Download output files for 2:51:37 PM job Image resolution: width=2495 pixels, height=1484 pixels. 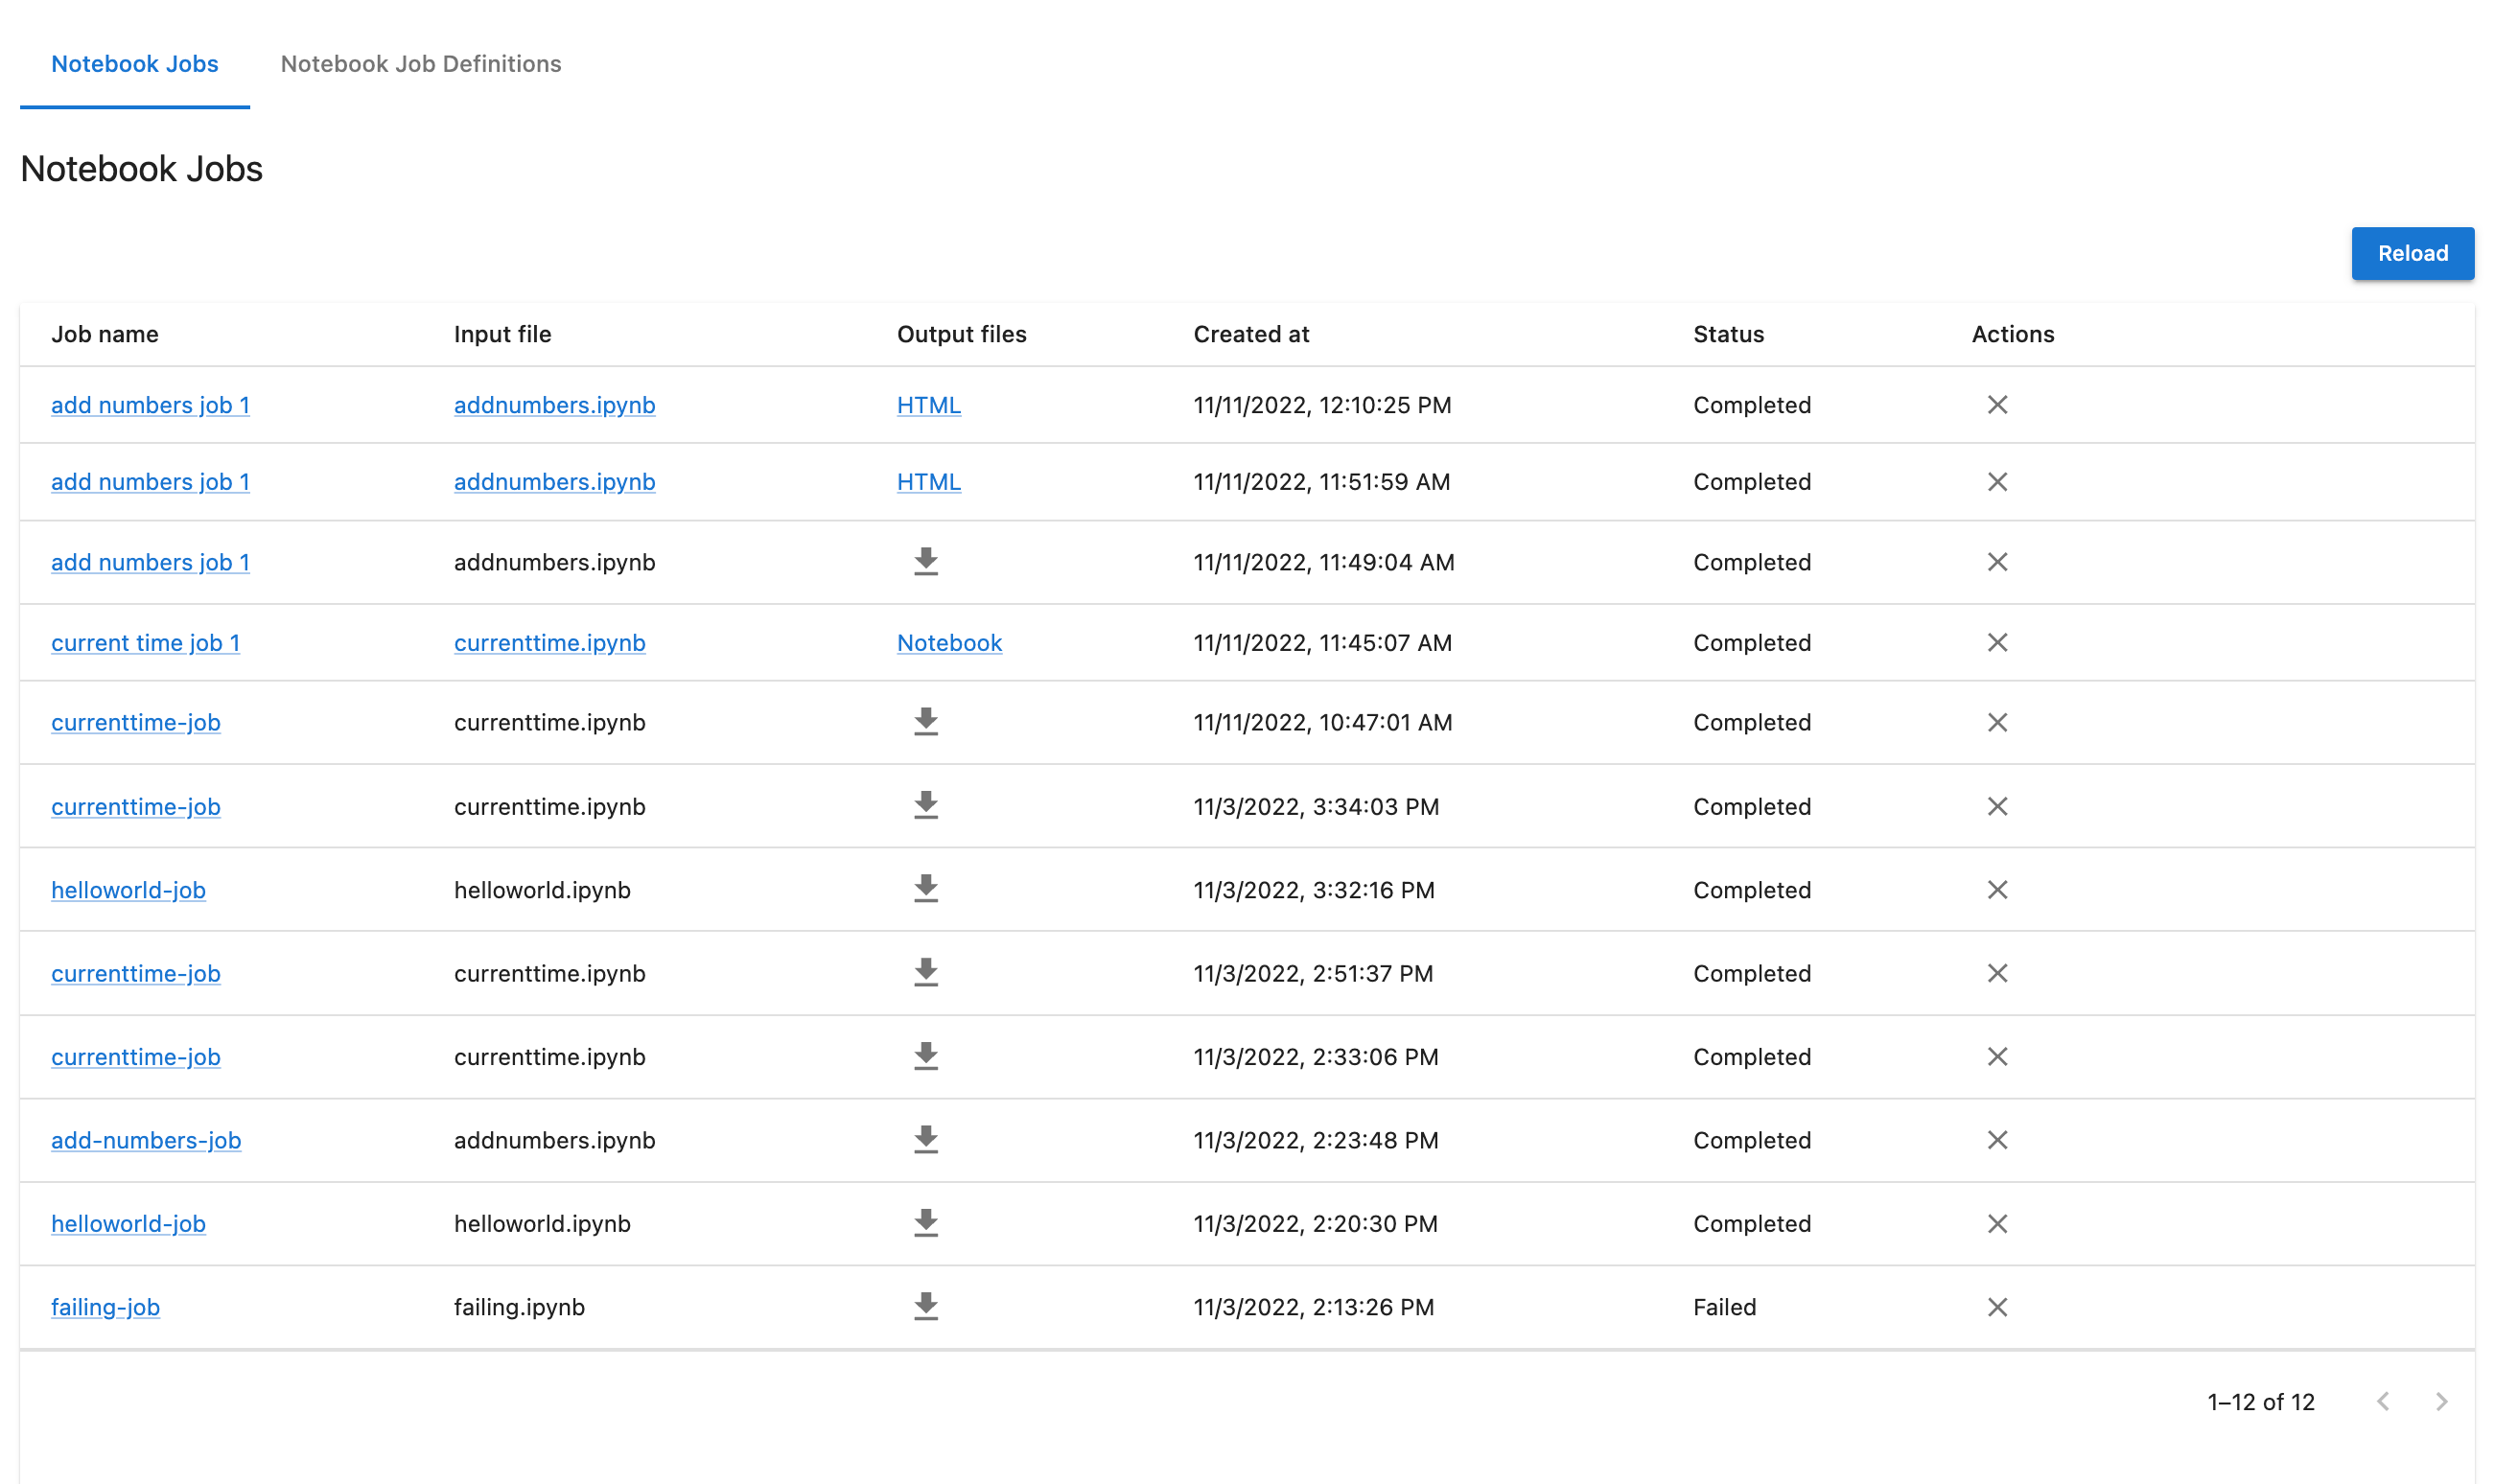click(x=926, y=973)
